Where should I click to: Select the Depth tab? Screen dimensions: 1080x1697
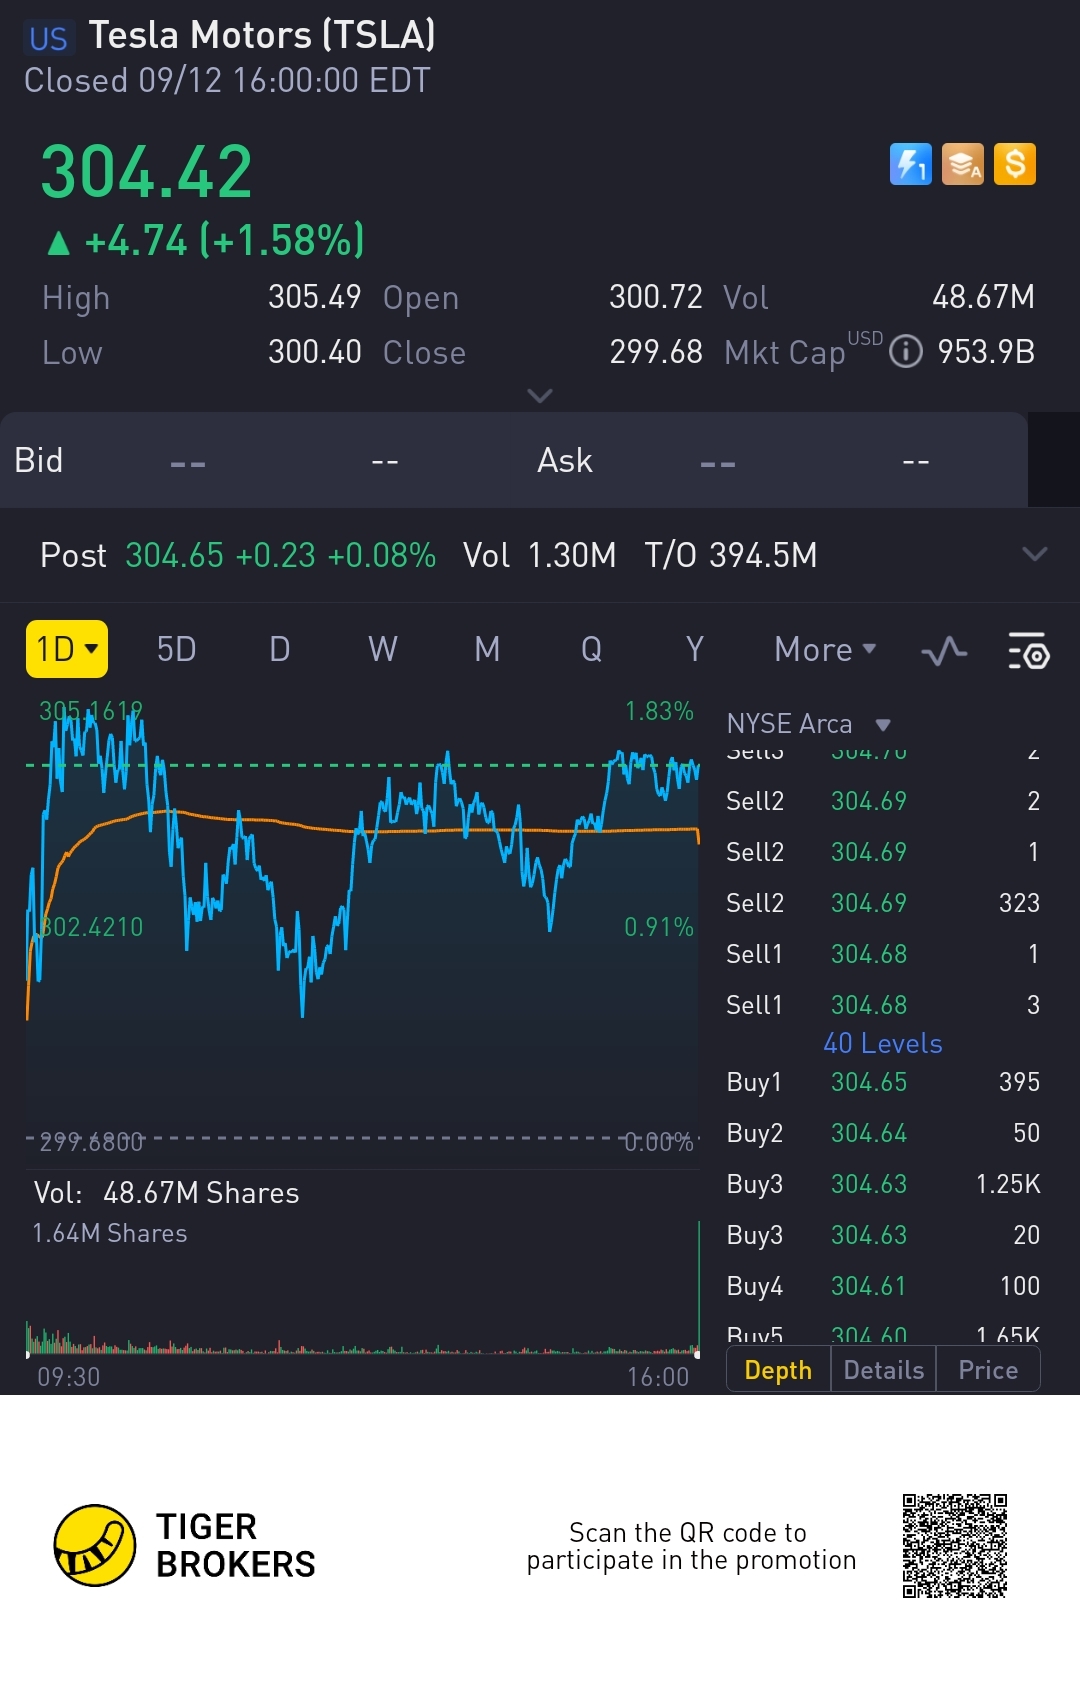point(778,1370)
